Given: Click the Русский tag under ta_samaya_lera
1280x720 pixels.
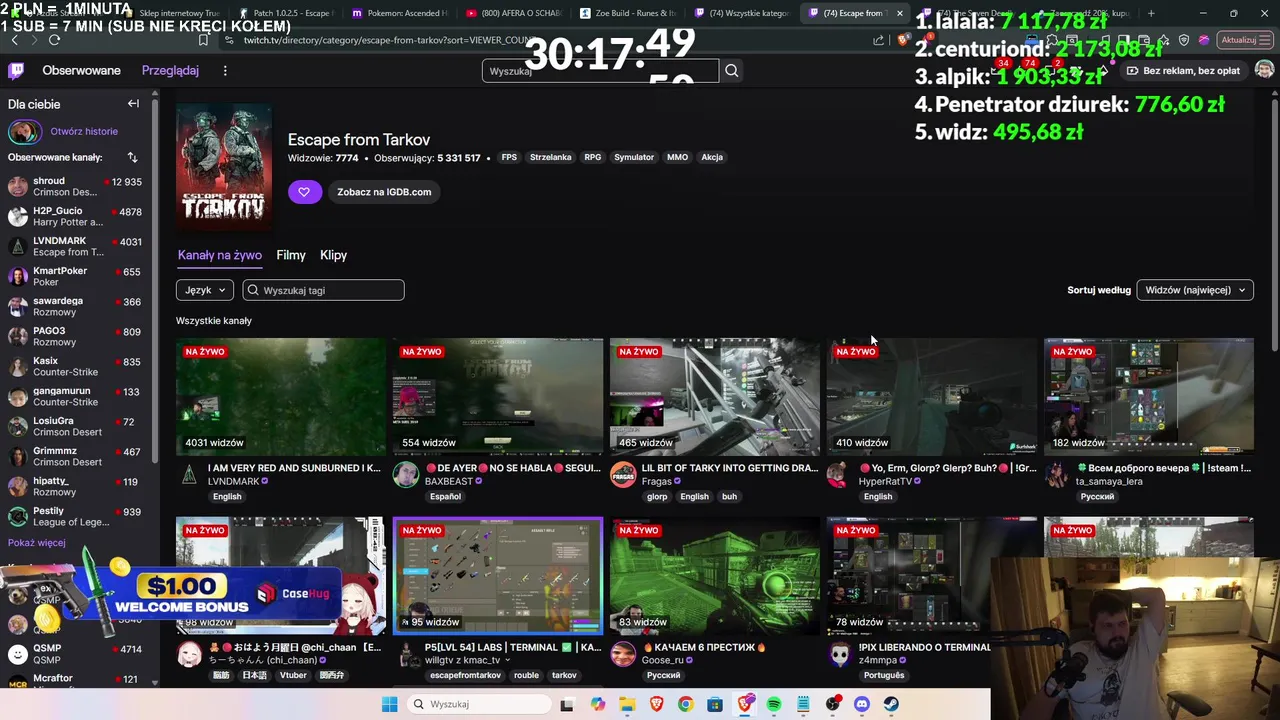Looking at the screenshot, I should click(1097, 497).
